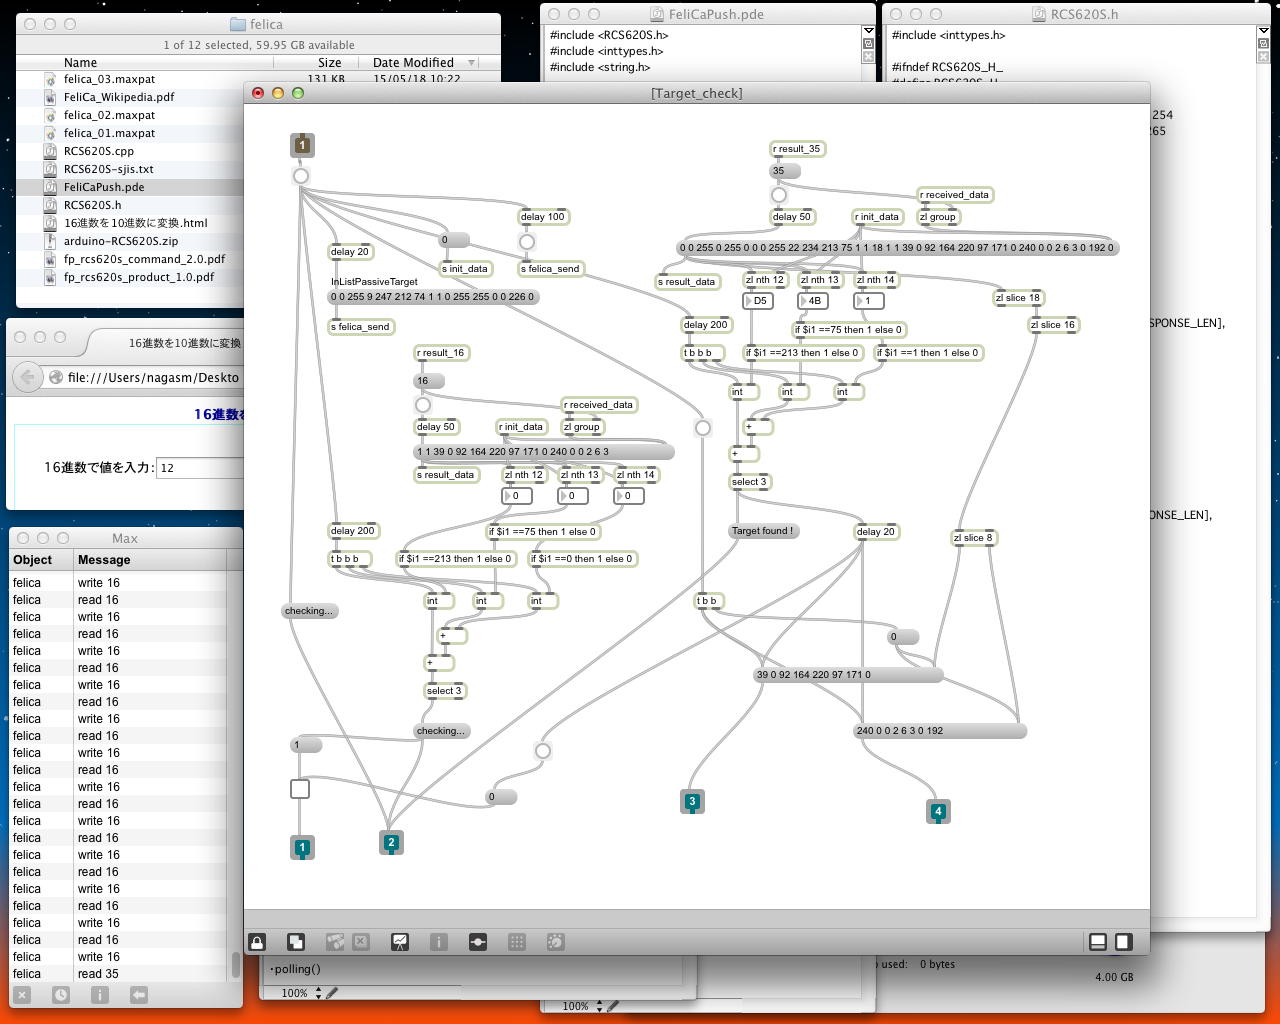Show bottom panel icon at toolbar right

1097,941
